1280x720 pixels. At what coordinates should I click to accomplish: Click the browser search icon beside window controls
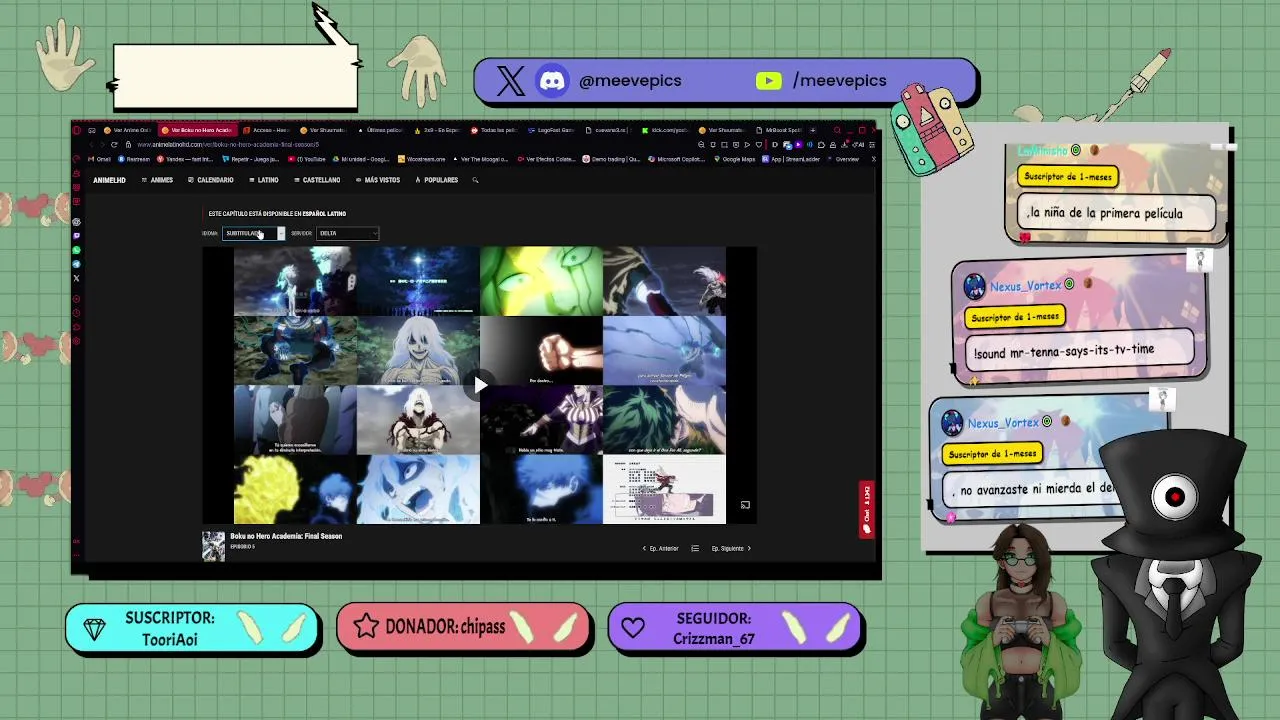click(x=837, y=130)
